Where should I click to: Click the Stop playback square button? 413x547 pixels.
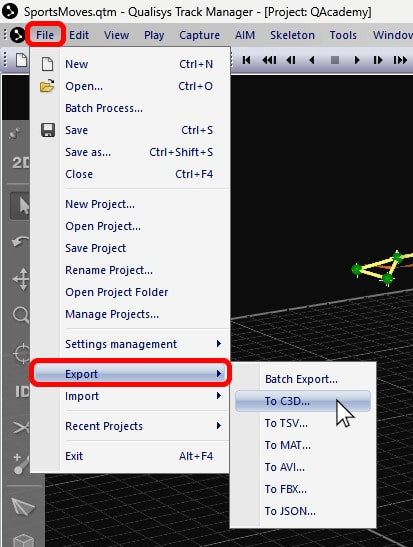click(x=335, y=60)
